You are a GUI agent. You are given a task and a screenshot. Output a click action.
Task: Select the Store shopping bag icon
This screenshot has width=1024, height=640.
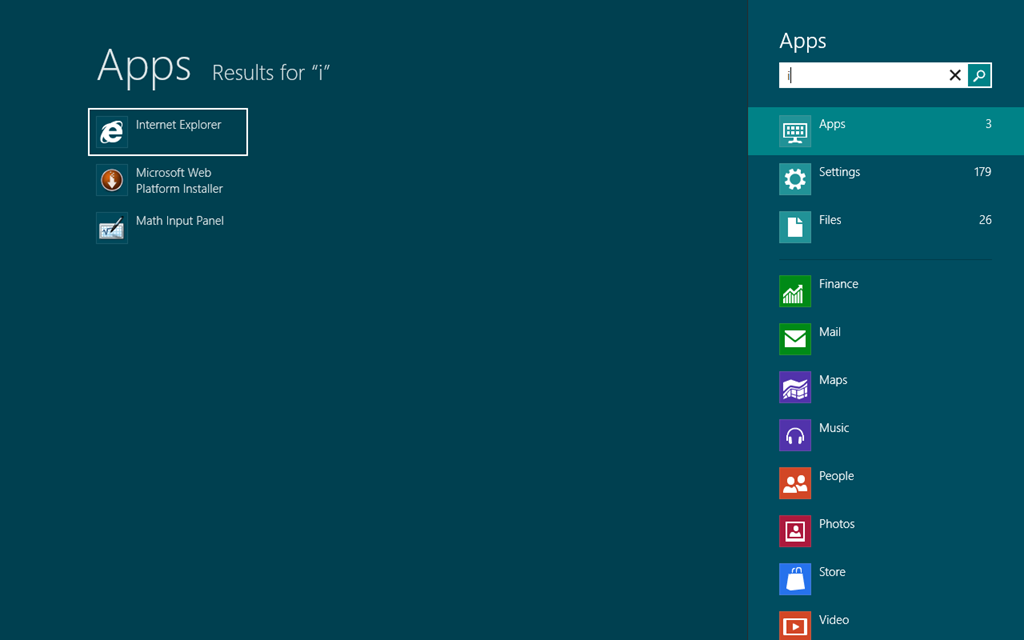pos(795,579)
